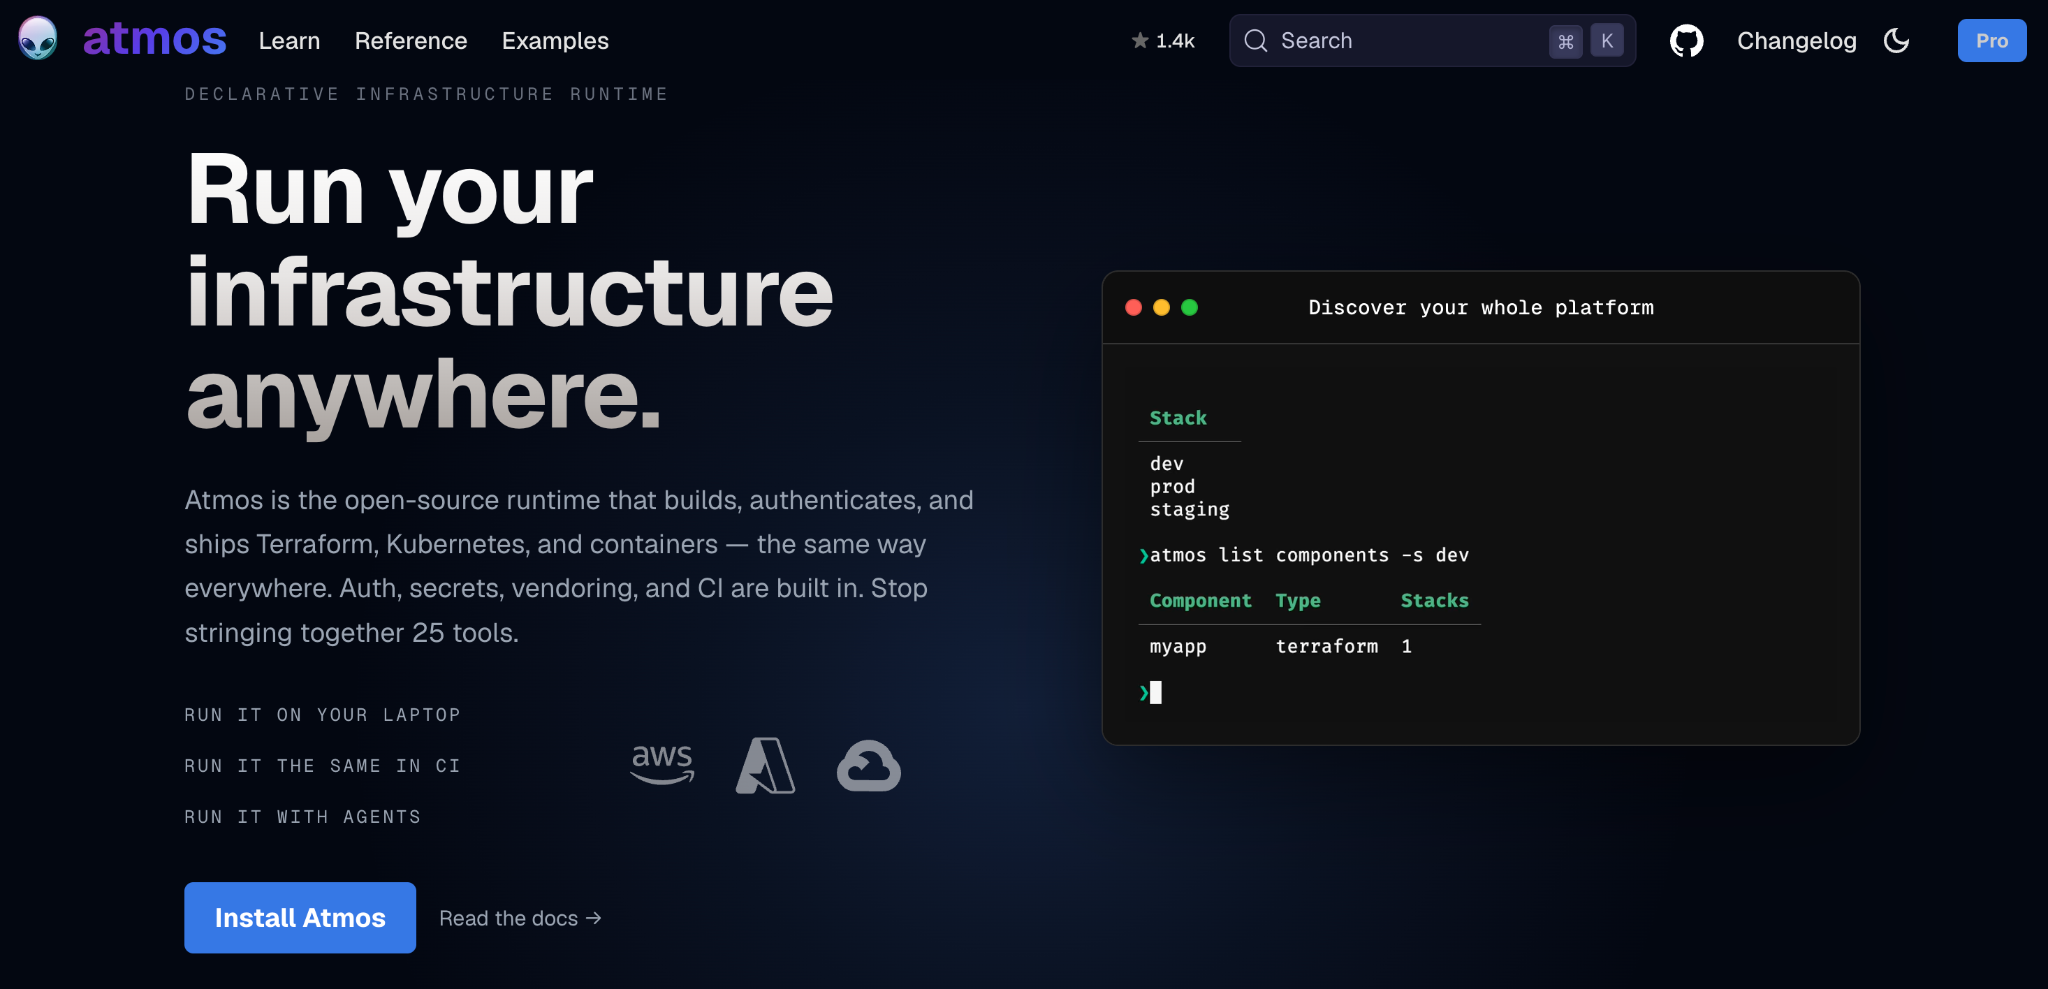2048x989 pixels.
Task: Select the RUN IT ON YOUR LAPTOP option
Action: click(322, 715)
